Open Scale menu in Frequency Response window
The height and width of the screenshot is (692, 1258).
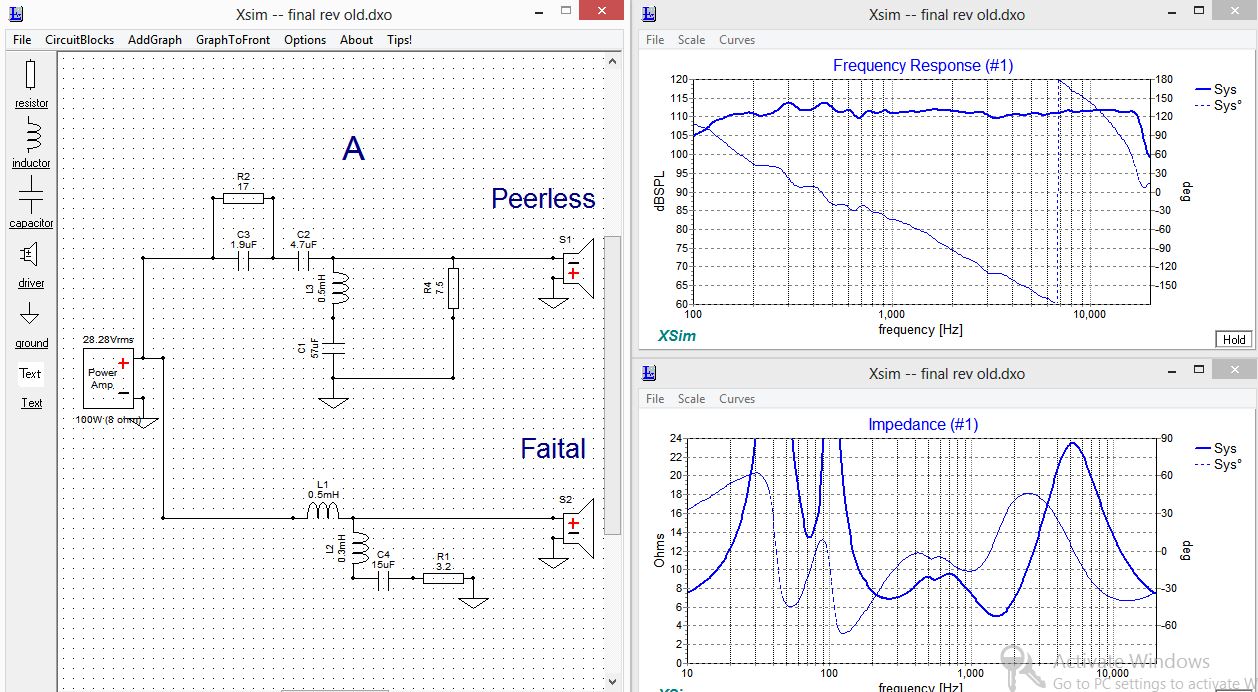point(691,40)
